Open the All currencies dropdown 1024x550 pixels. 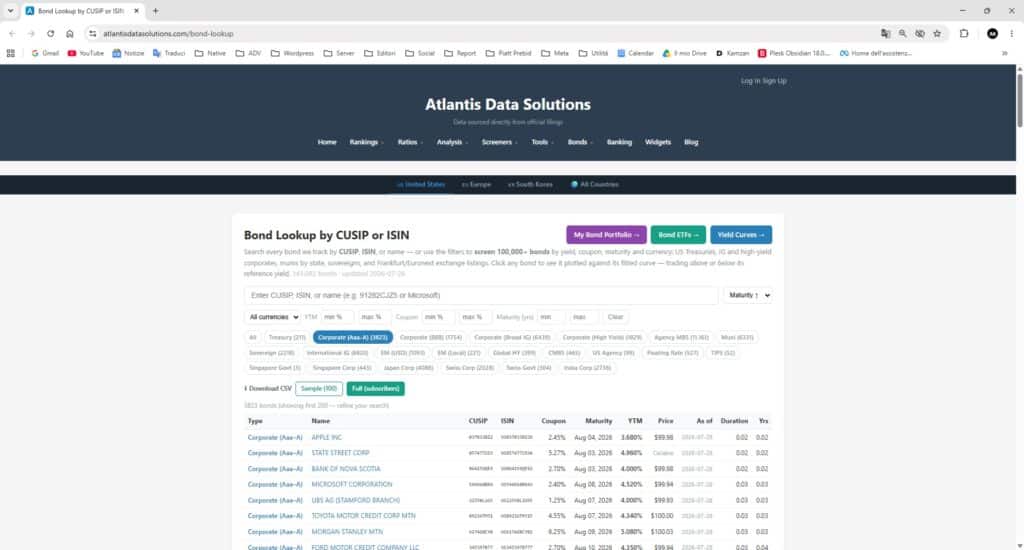tap(273, 317)
